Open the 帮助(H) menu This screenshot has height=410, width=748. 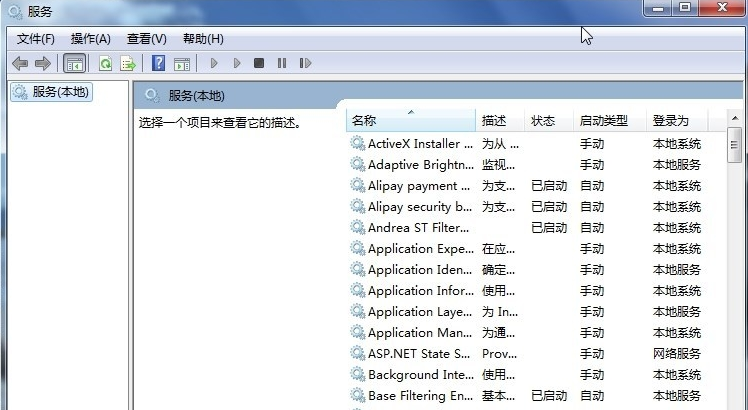(203, 39)
